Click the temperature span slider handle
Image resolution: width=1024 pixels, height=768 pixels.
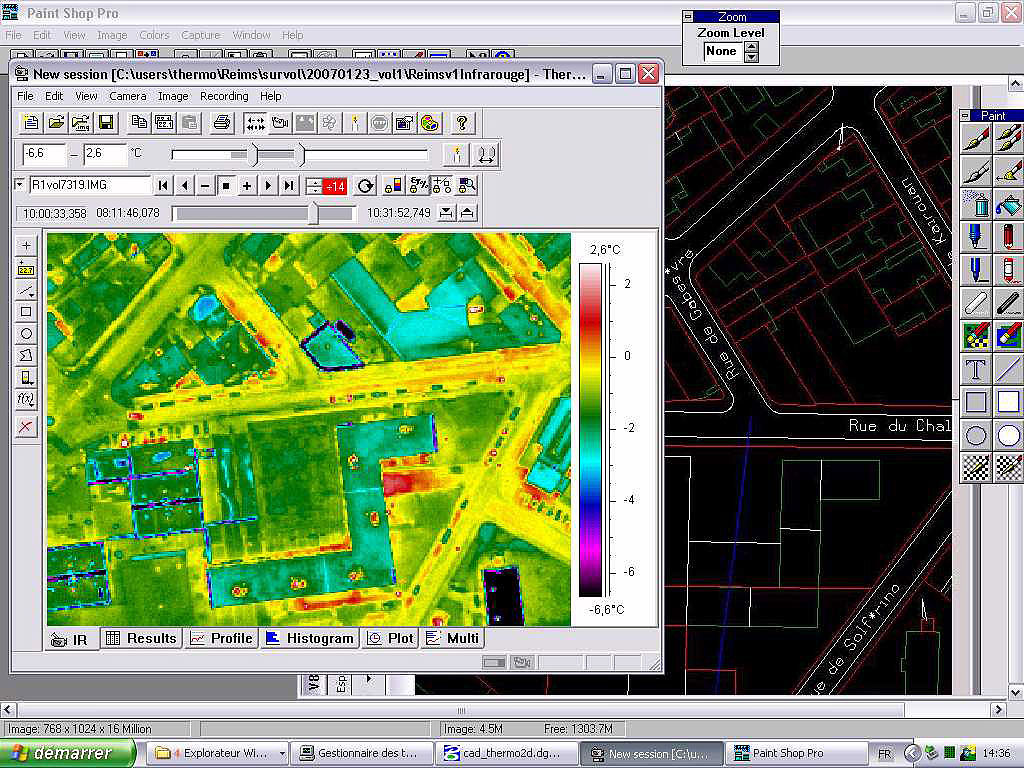pyautogui.click(x=253, y=155)
